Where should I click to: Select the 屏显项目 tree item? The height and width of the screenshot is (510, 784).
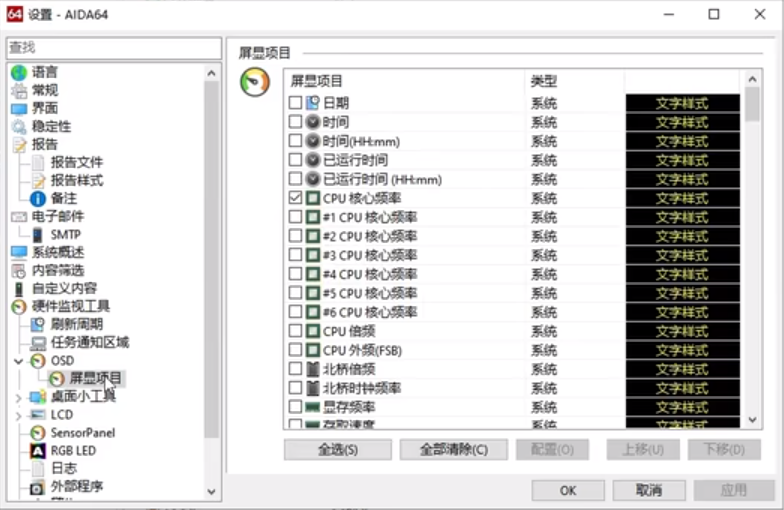[95, 378]
